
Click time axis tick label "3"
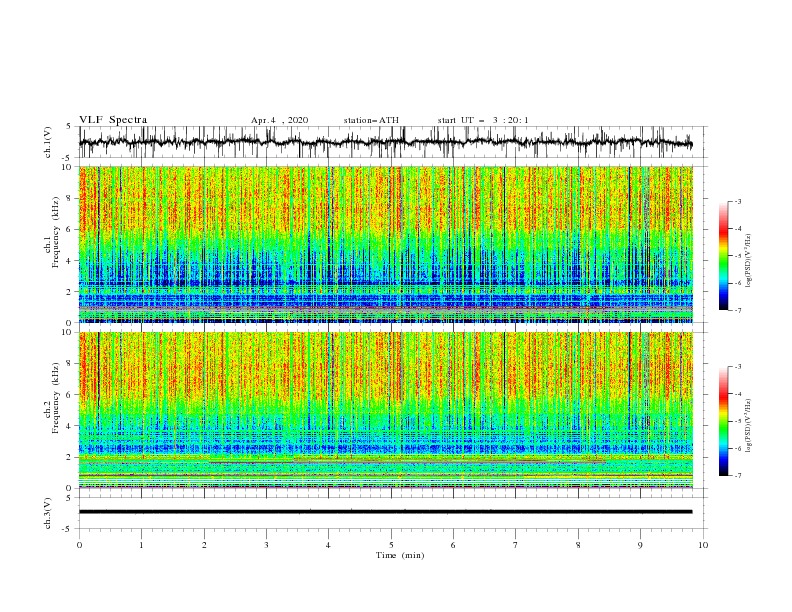pos(266,545)
